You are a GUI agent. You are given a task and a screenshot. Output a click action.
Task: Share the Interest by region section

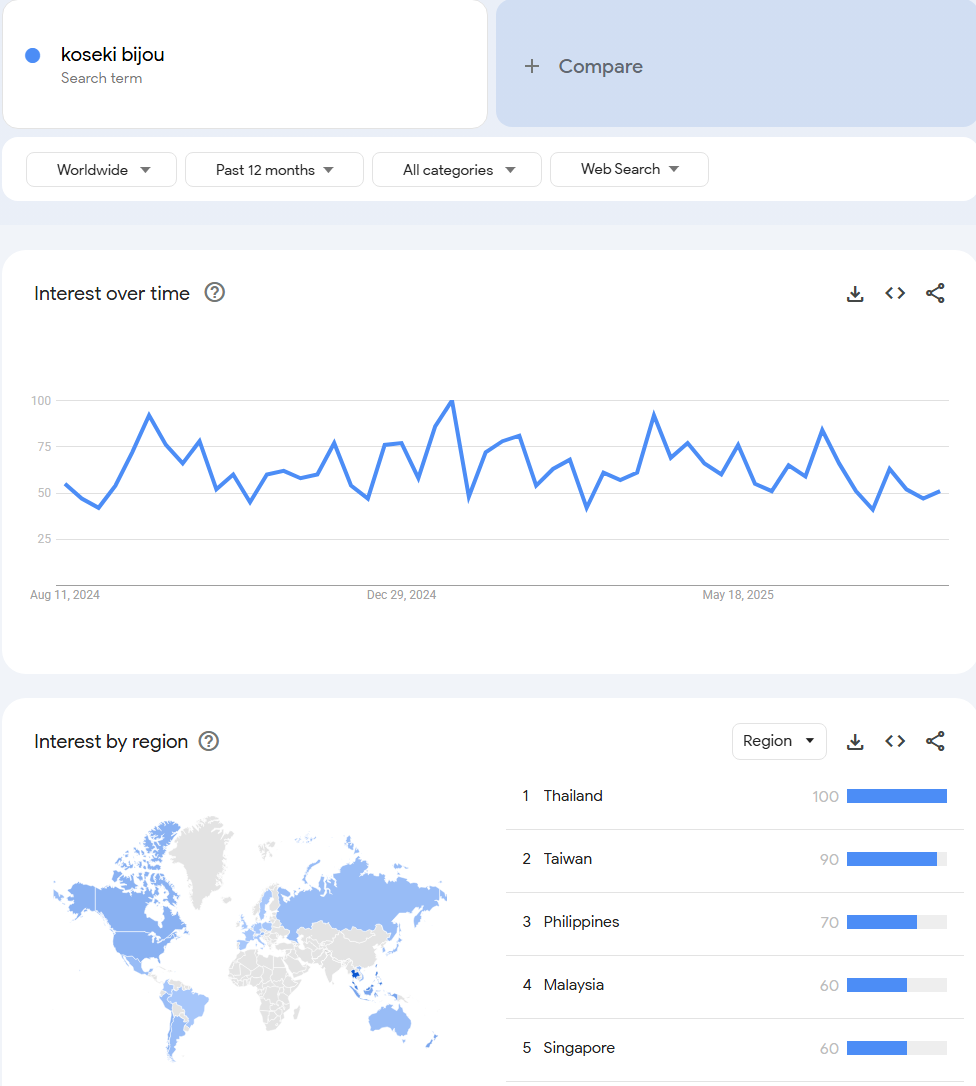point(935,742)
